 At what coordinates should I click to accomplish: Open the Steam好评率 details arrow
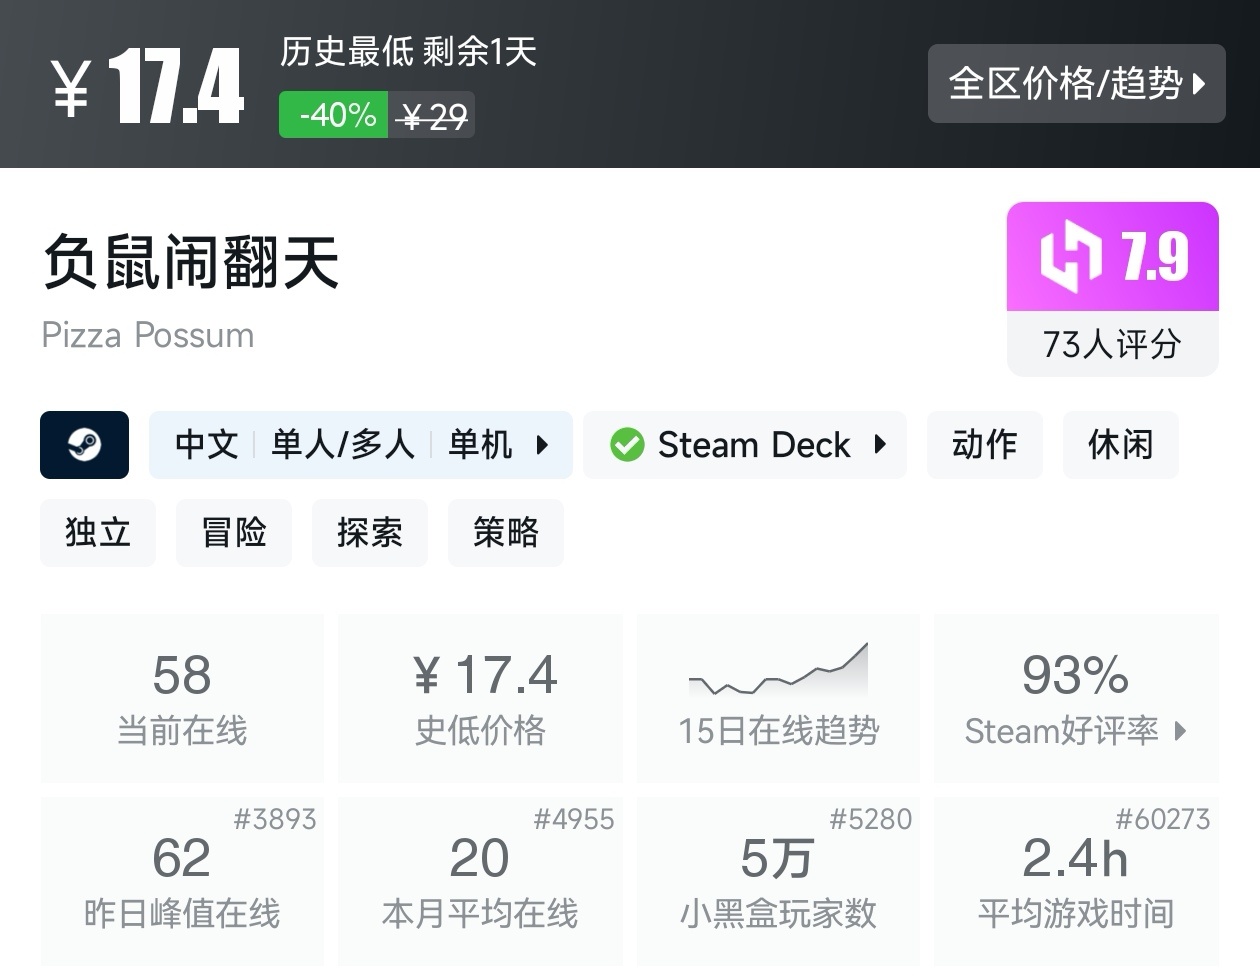coord(1181,731)
